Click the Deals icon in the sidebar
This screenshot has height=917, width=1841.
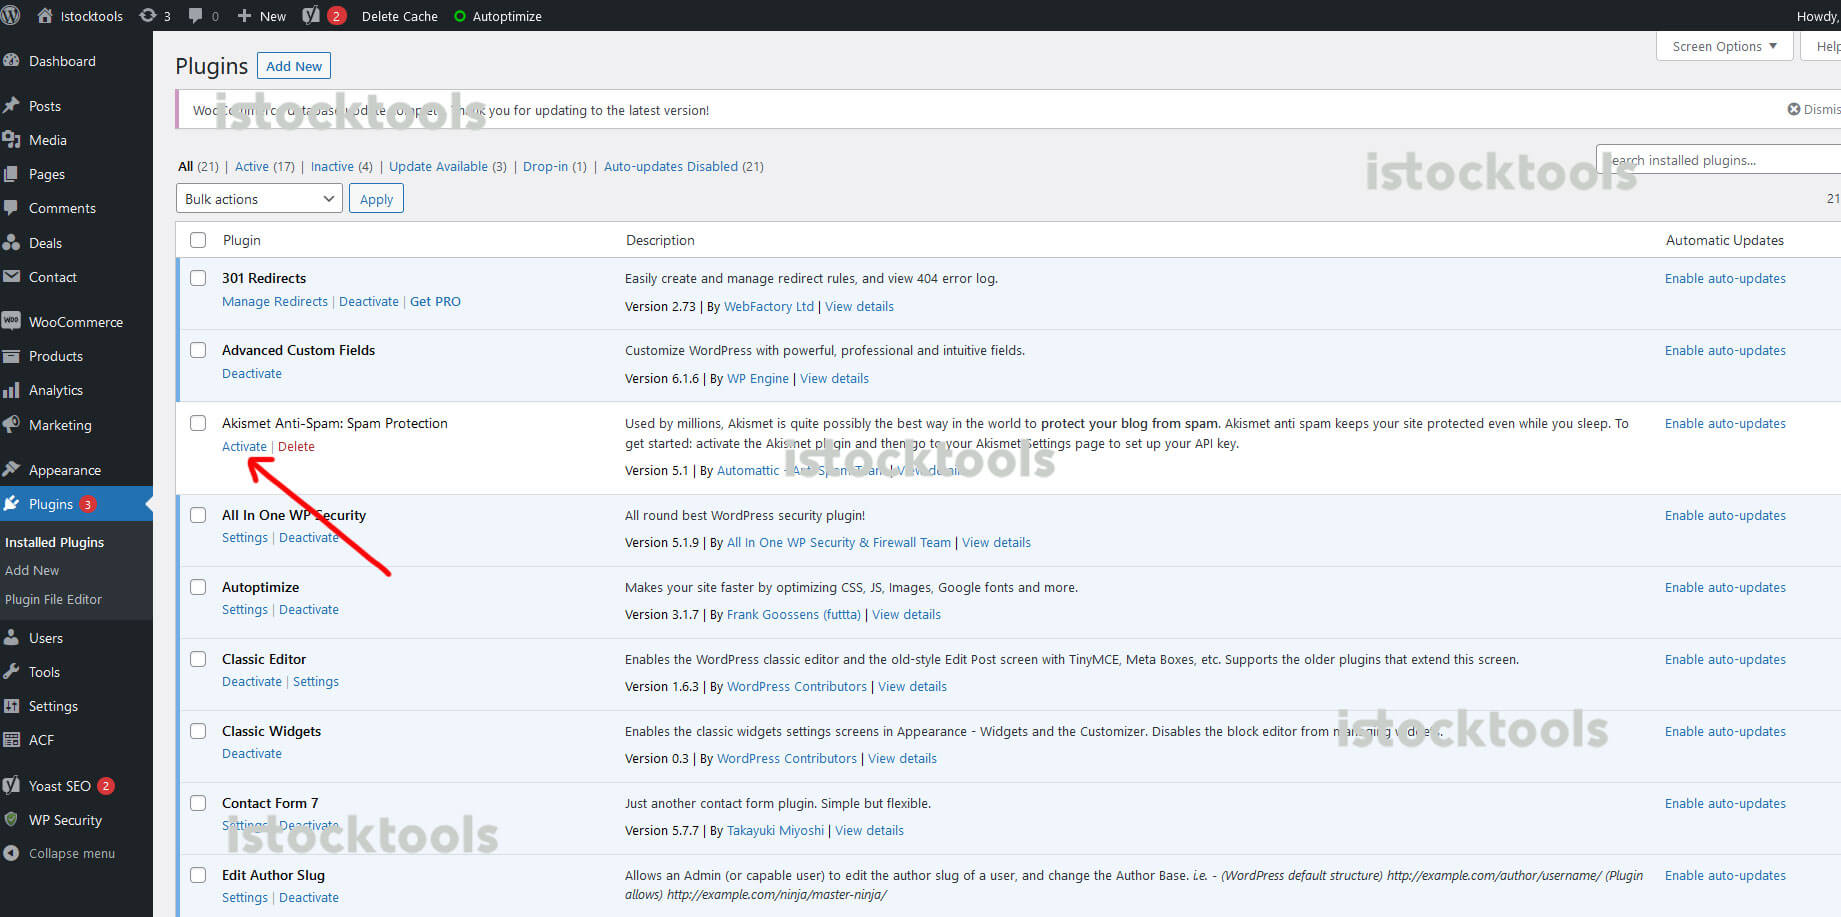click(x=11, y=243)
